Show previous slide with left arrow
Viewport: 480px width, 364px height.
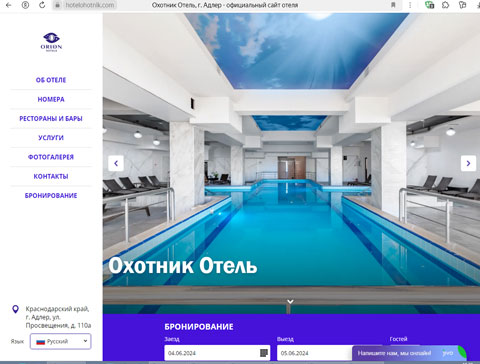116,163
